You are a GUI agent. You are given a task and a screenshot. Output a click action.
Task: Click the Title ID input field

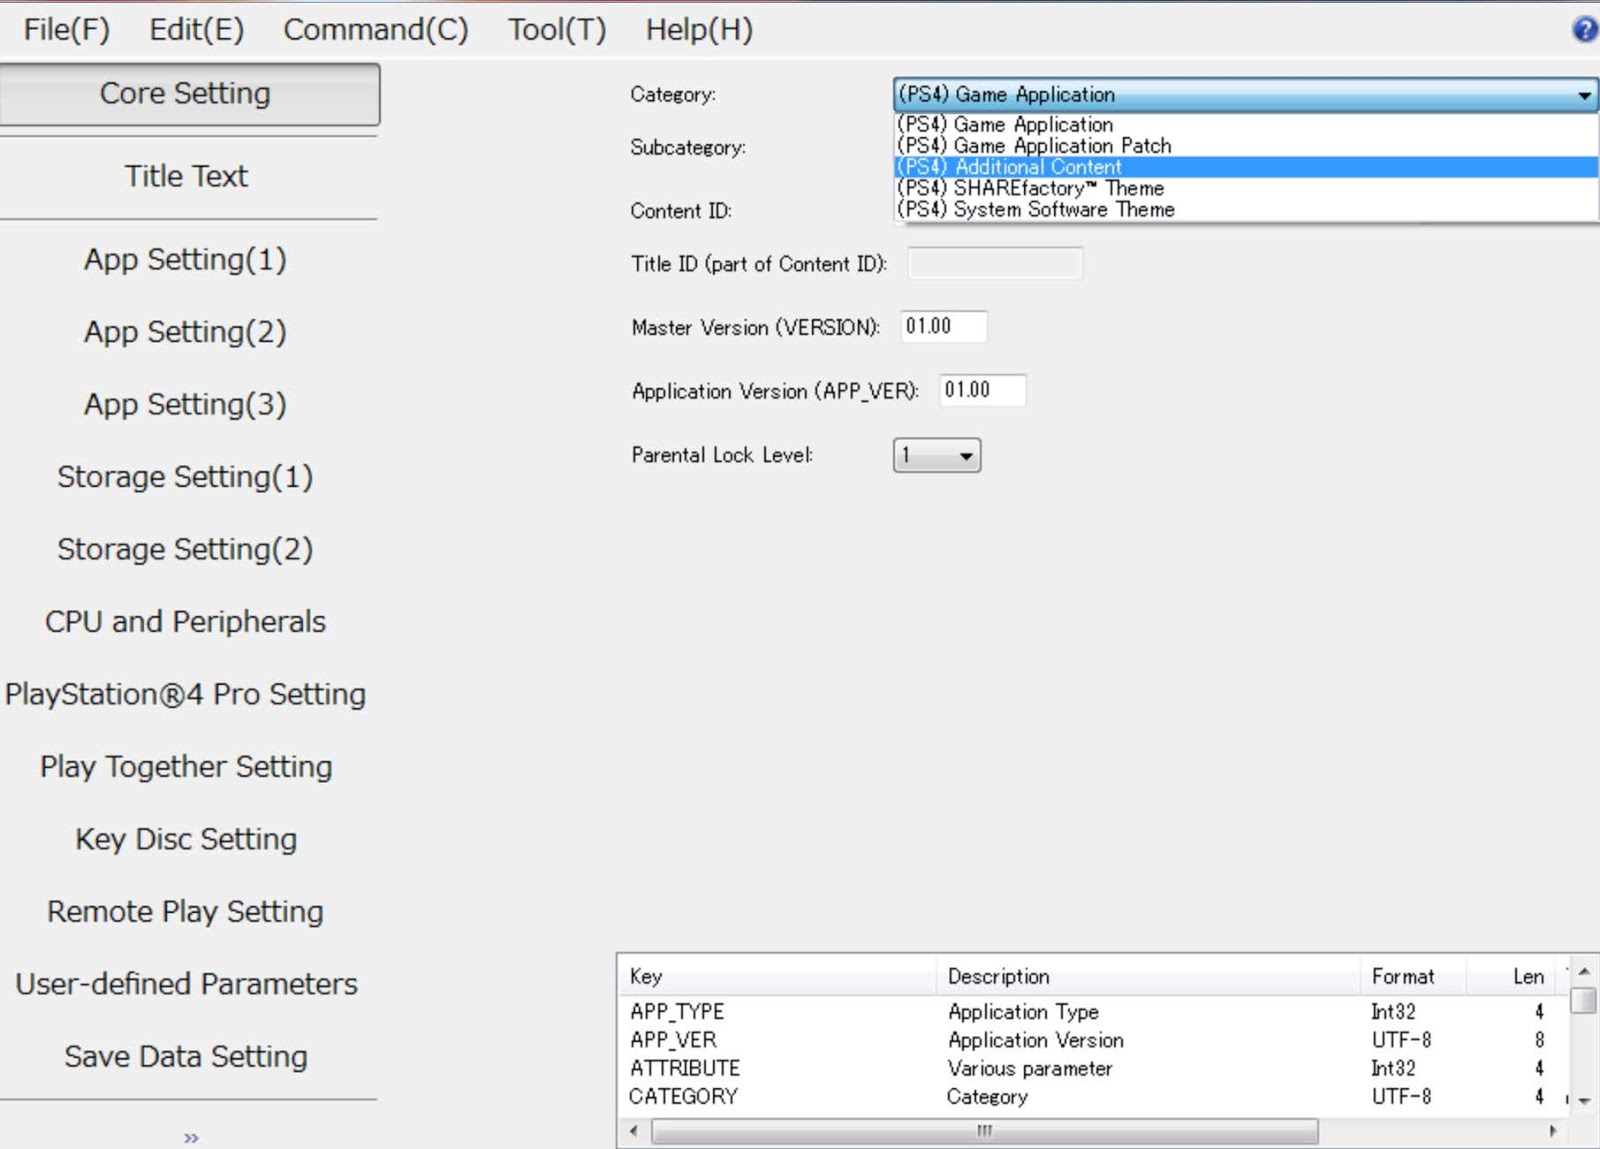995,263
